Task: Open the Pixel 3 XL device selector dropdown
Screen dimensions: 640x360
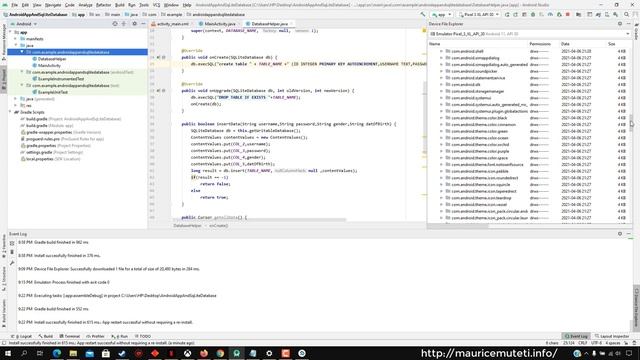Action: point(479,14)
